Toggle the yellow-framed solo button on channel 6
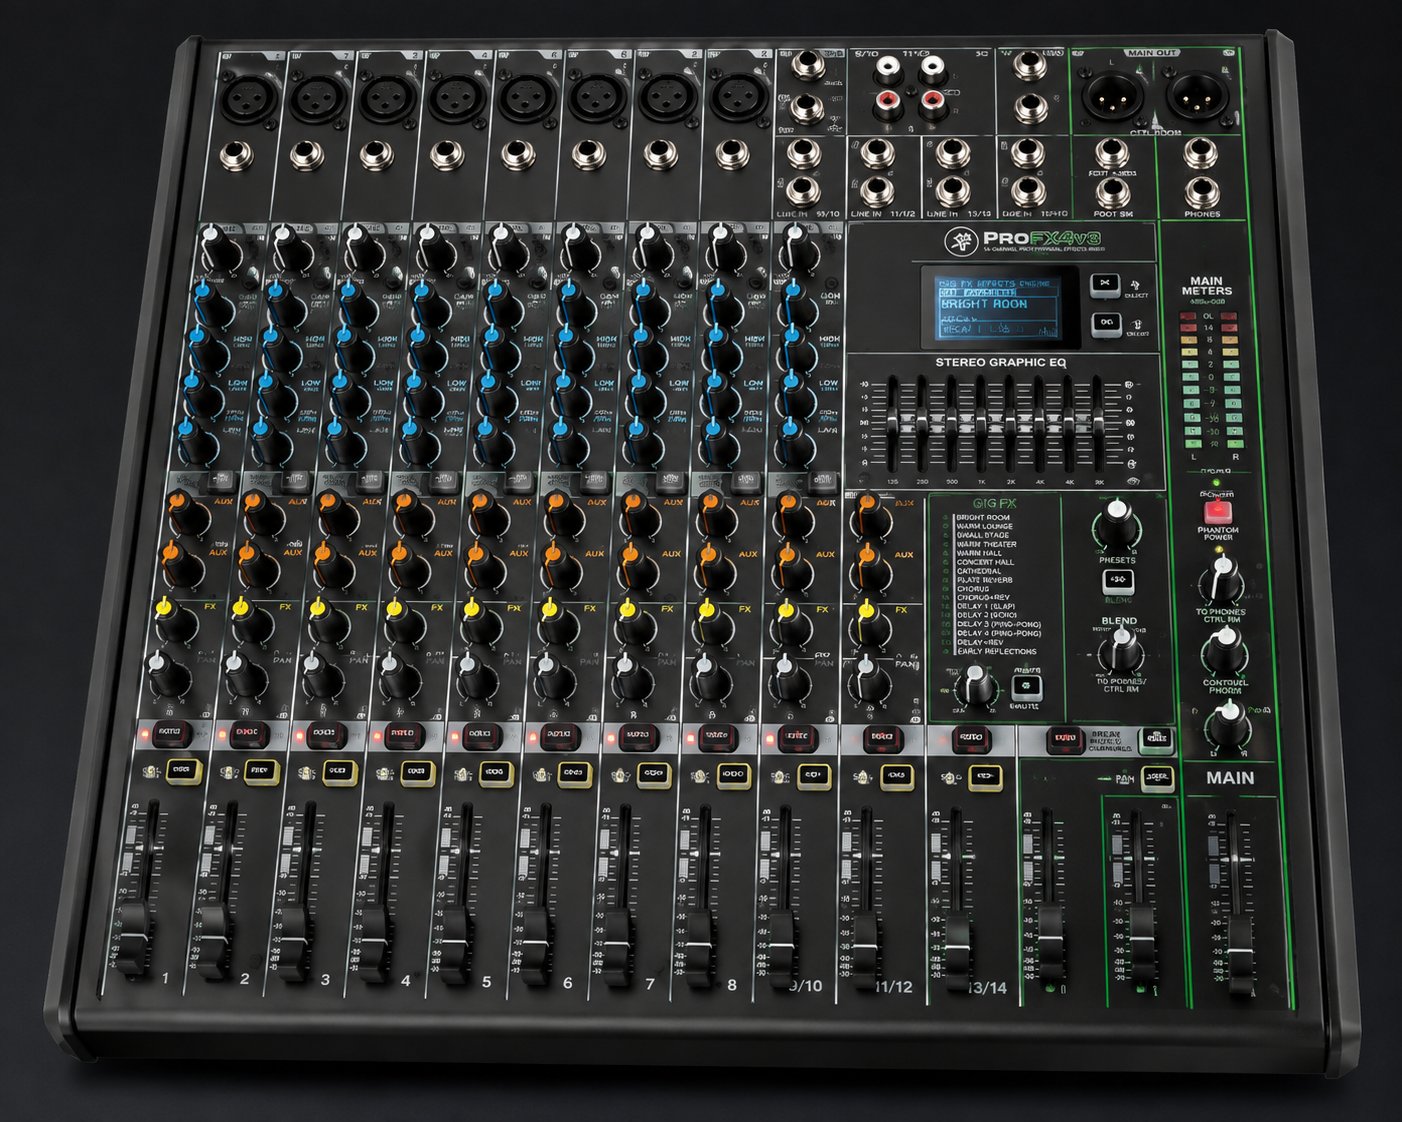1402x1122 pixels. point(574,773)
